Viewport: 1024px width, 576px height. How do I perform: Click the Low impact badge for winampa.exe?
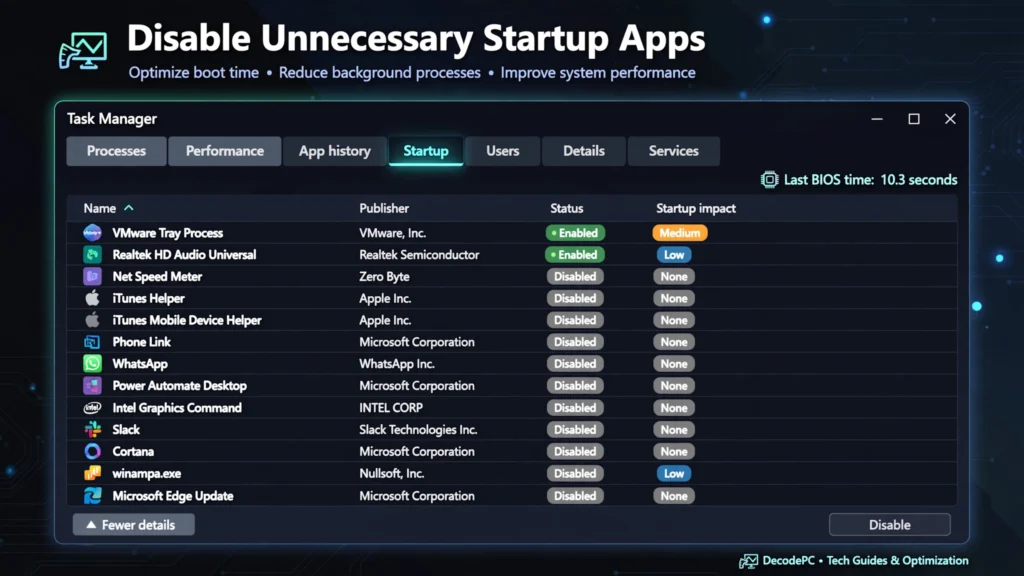click(674, 473)
